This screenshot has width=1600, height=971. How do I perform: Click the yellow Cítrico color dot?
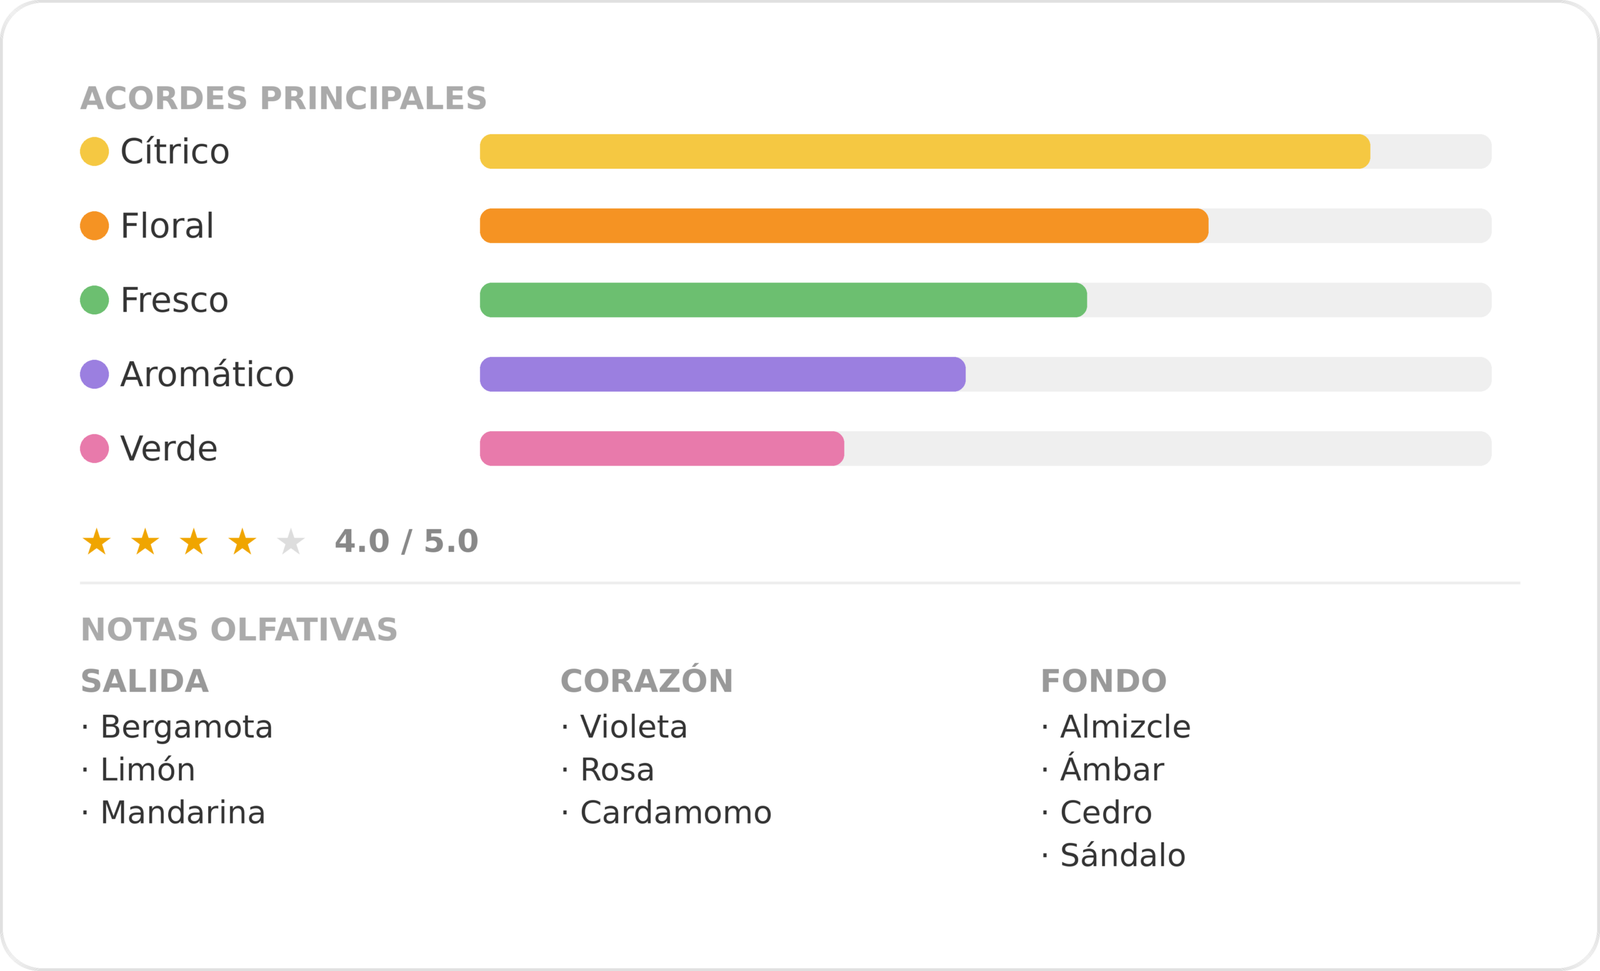94,152
